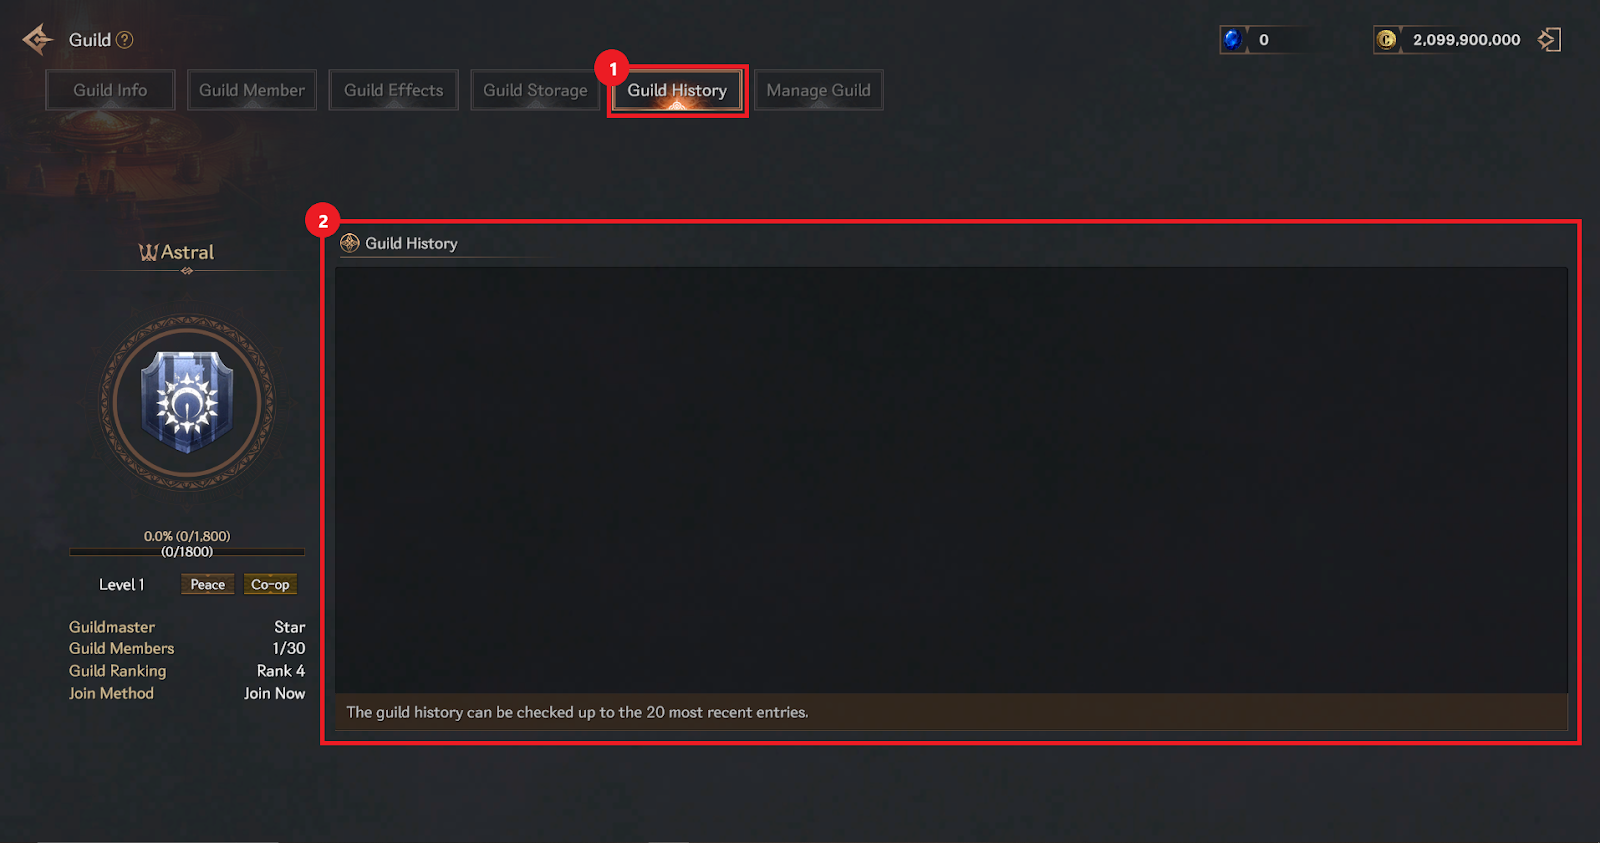Click the blue gem currency icon
This screenshot has height=843, width=1600.
tap(1233, 39)
